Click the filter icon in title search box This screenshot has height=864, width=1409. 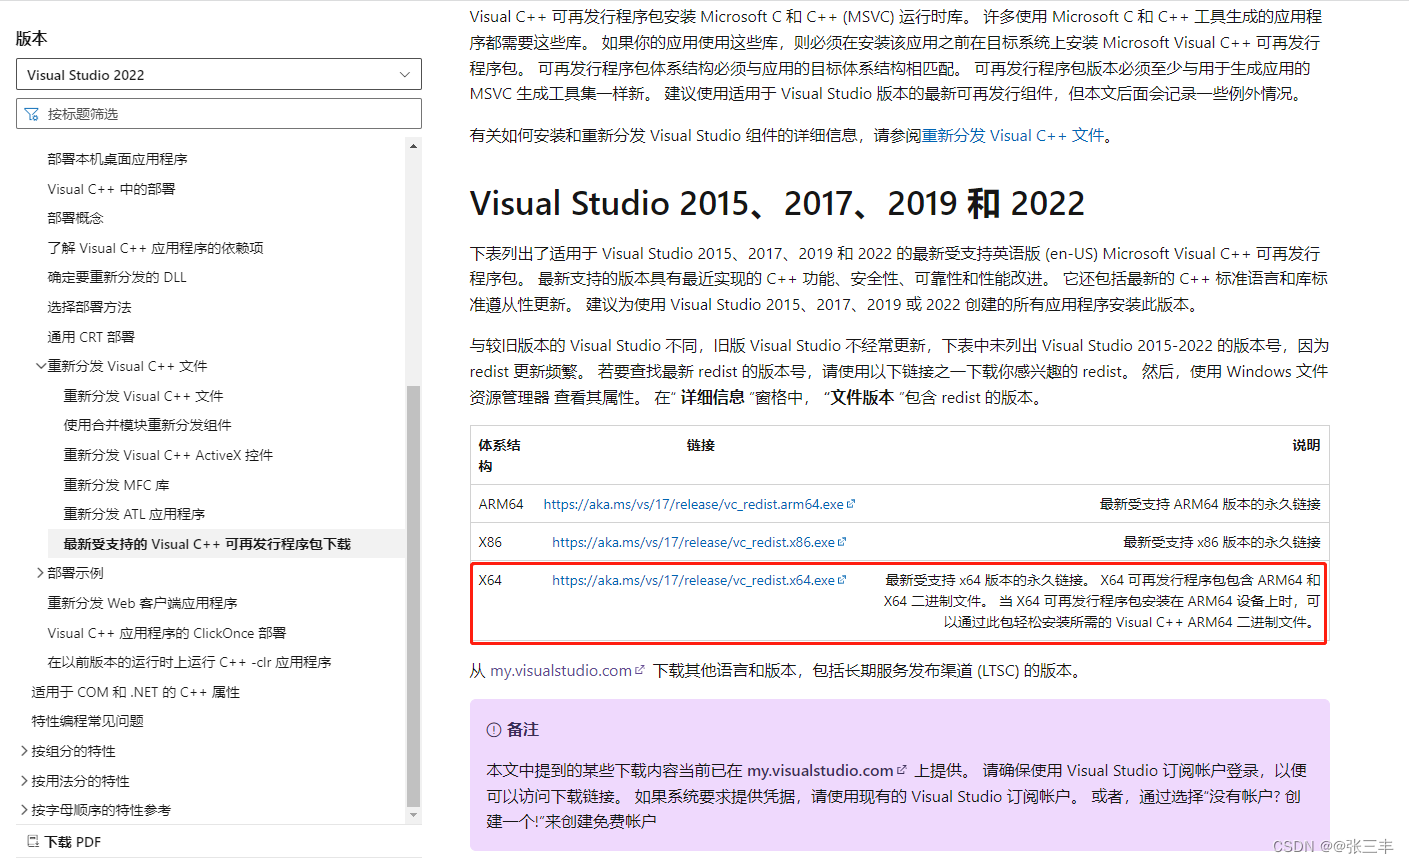click(31, 114)
